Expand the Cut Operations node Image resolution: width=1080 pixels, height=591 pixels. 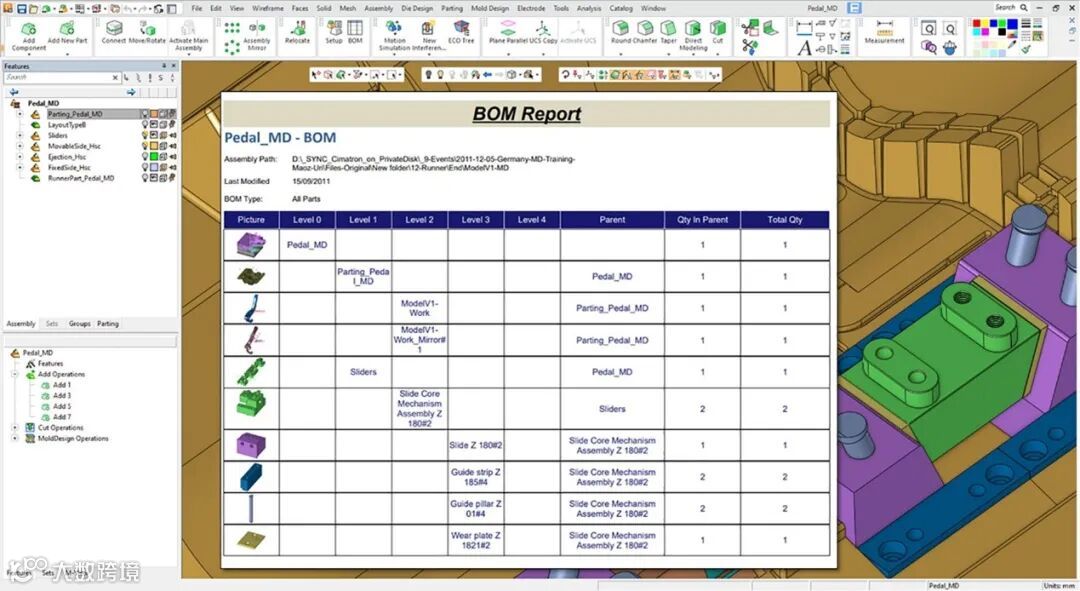click(14, 428)
